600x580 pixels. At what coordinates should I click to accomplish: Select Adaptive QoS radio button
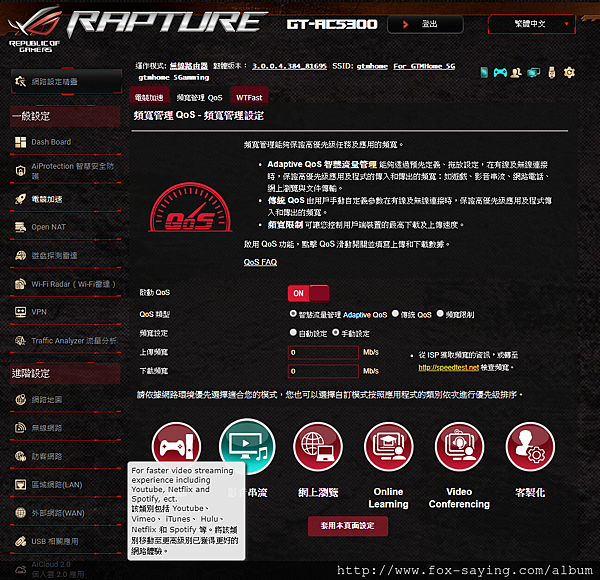pos(293,314)
